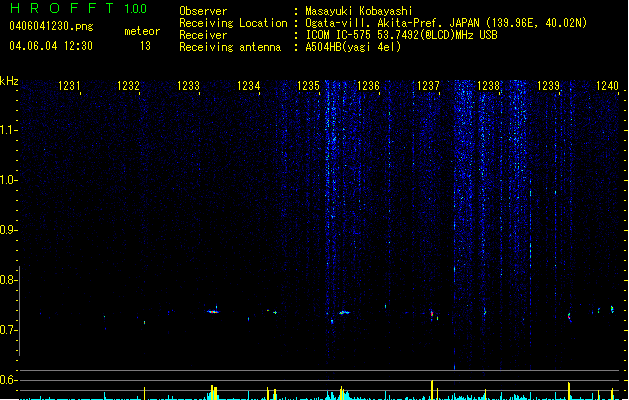Click the meteor count value 13
629x400 pixels.
[x=145, y=46]
